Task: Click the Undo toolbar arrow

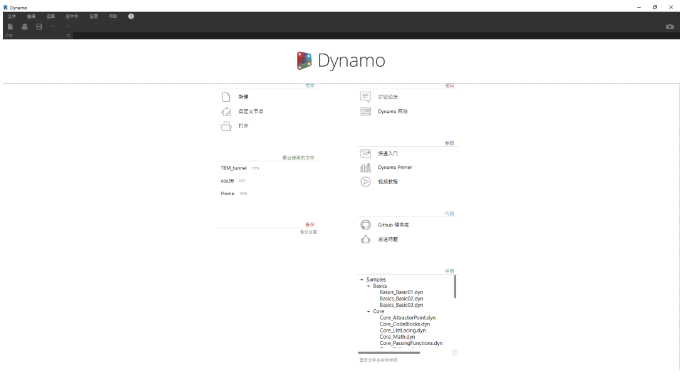Action: (x=54, y=27)
